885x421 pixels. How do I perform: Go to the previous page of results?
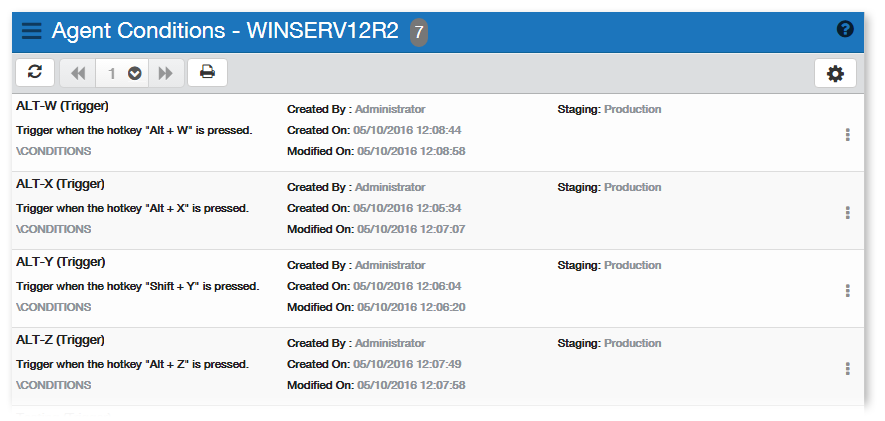78,73
